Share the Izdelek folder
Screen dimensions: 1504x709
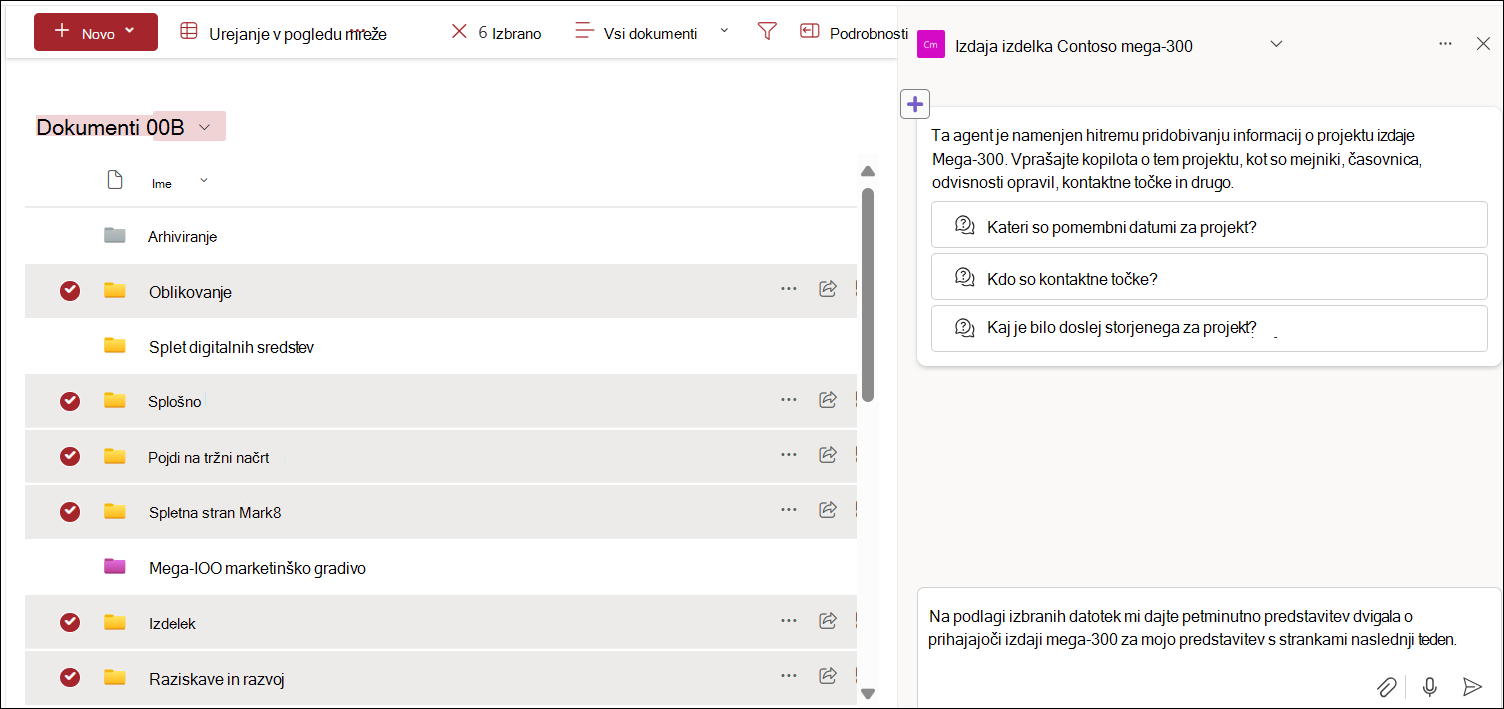pos(828,621)
